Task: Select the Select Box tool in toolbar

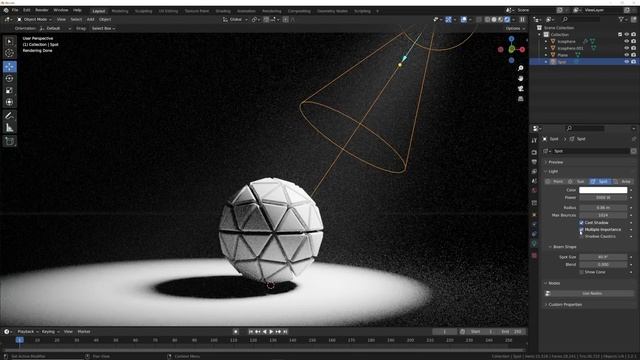Action: (x=9, y=41)
